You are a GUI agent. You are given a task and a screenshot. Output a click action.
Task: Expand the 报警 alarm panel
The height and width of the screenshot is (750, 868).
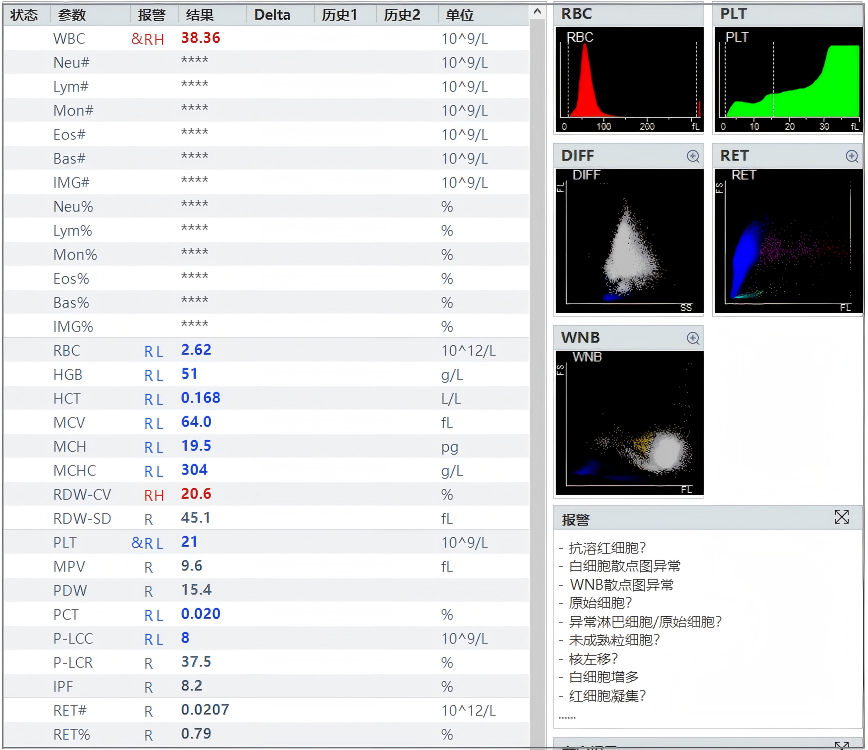pyautogui.click(x=841, y=518)
